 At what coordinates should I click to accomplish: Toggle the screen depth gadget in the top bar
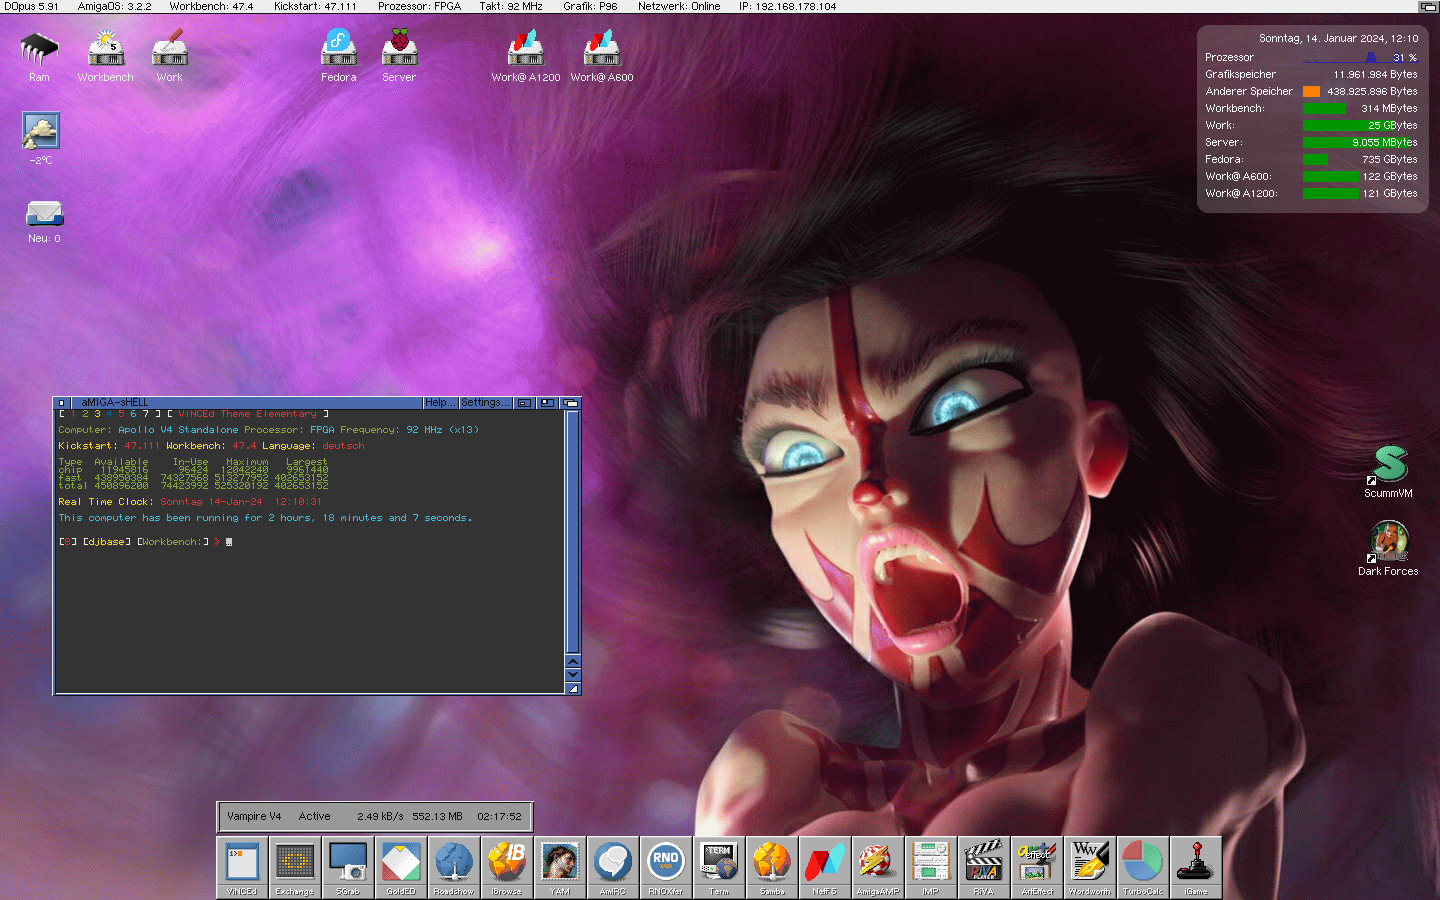[1428, 6]
